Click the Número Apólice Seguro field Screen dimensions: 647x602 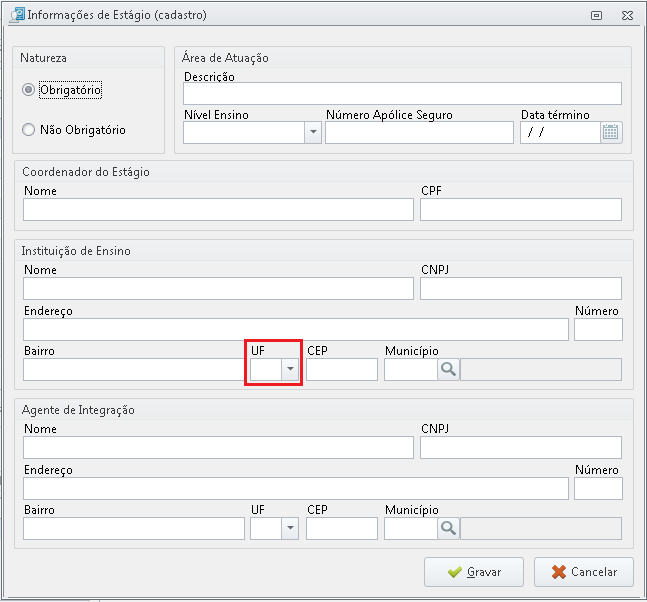coord(419,132)
